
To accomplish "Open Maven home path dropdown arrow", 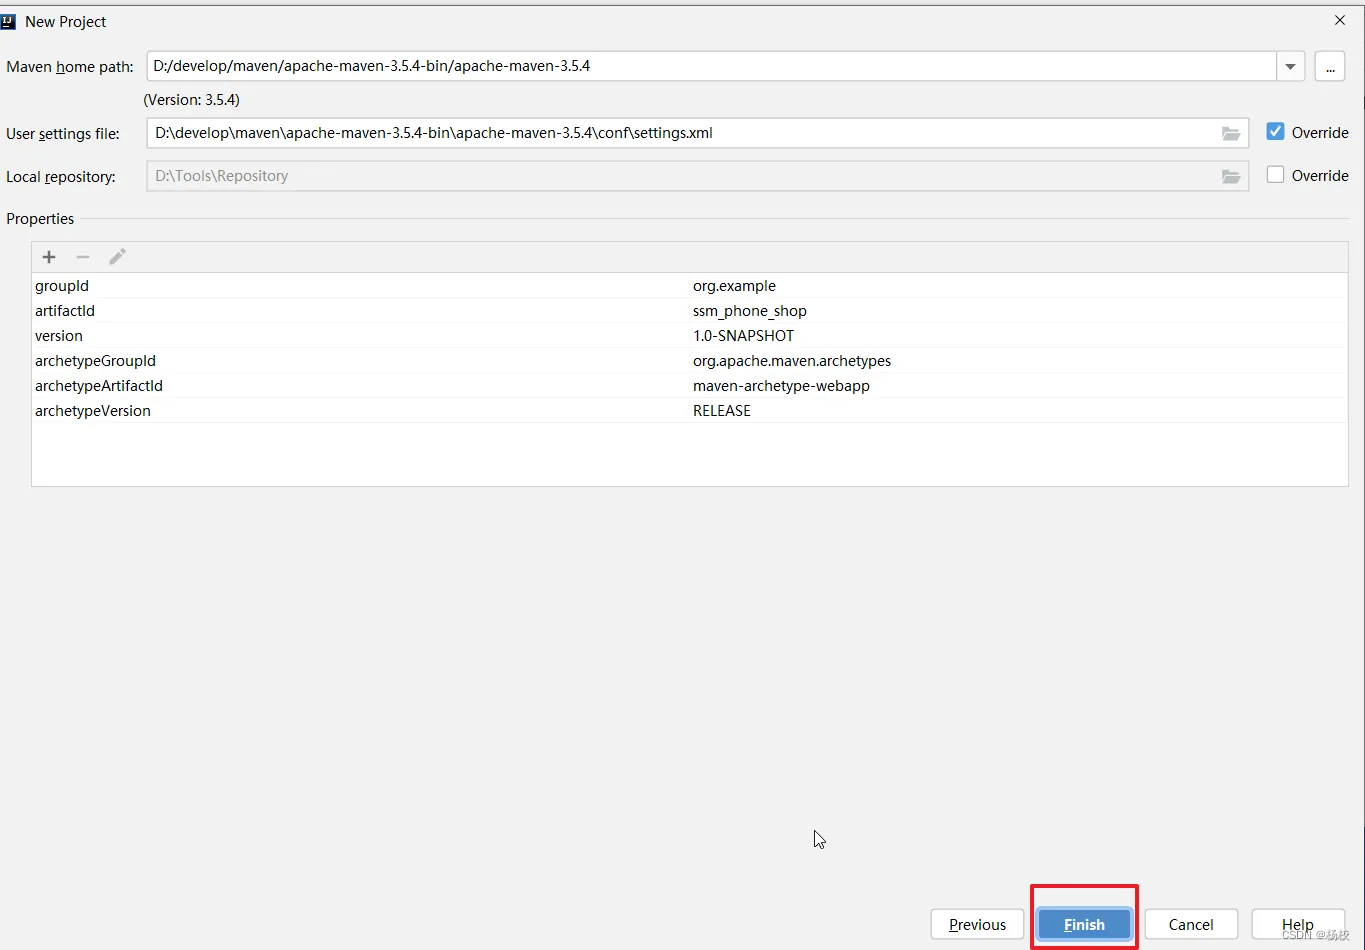I will (1291, 66).
